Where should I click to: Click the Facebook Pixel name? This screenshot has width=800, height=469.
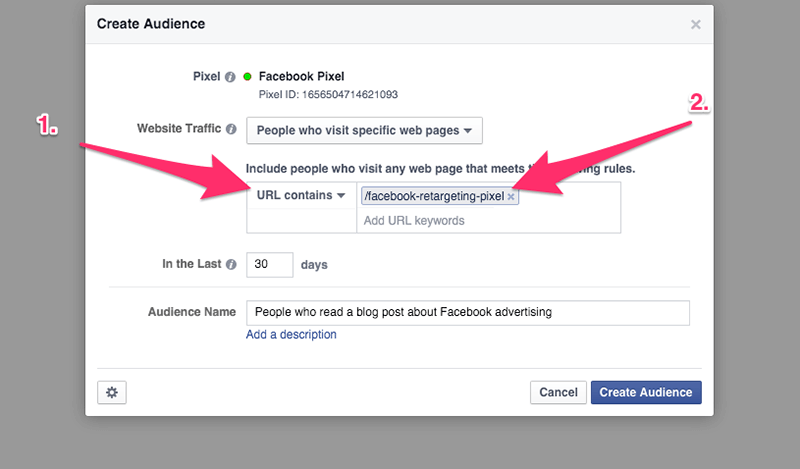pyautogui.click(x=302, y=76)
